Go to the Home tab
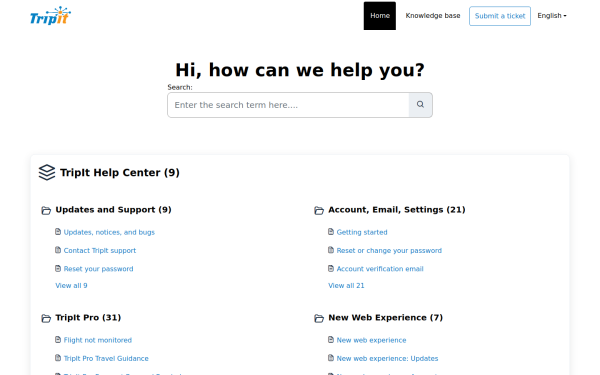Image resolution: width=600 pixels, height=375 pixels. click(x=380, y=16)
